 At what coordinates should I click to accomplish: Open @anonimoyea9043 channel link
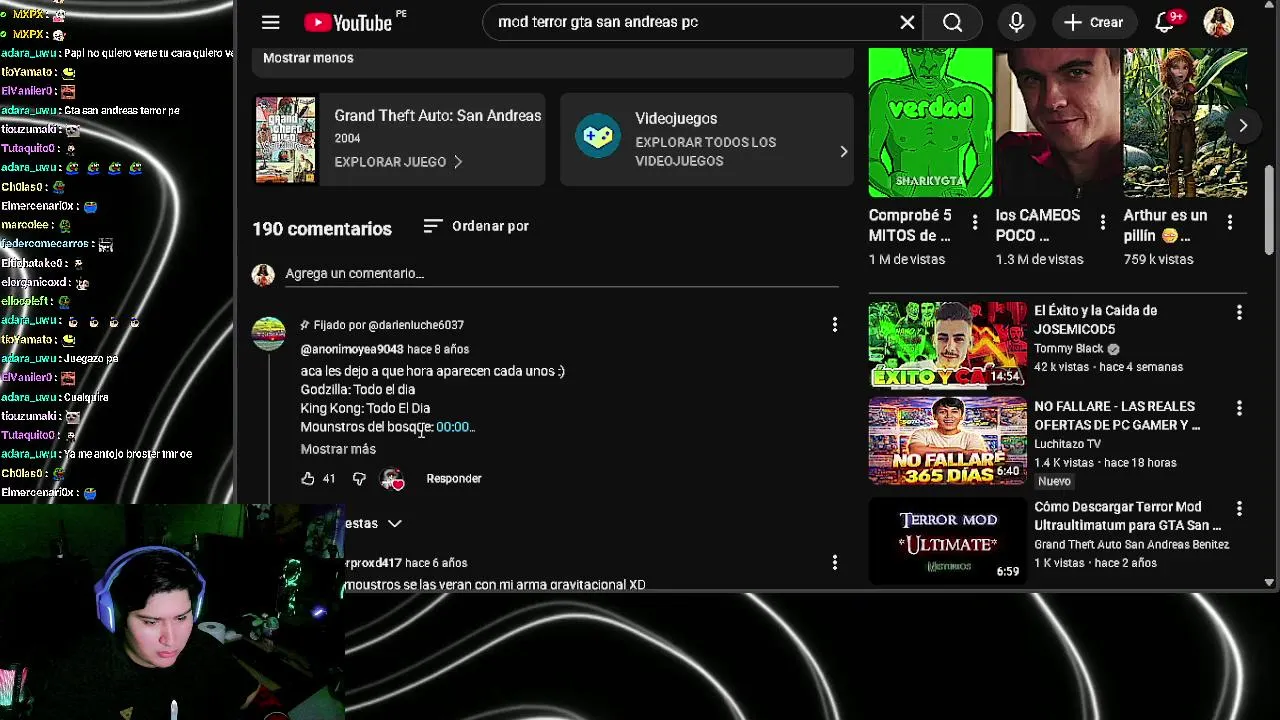point(352,349)
